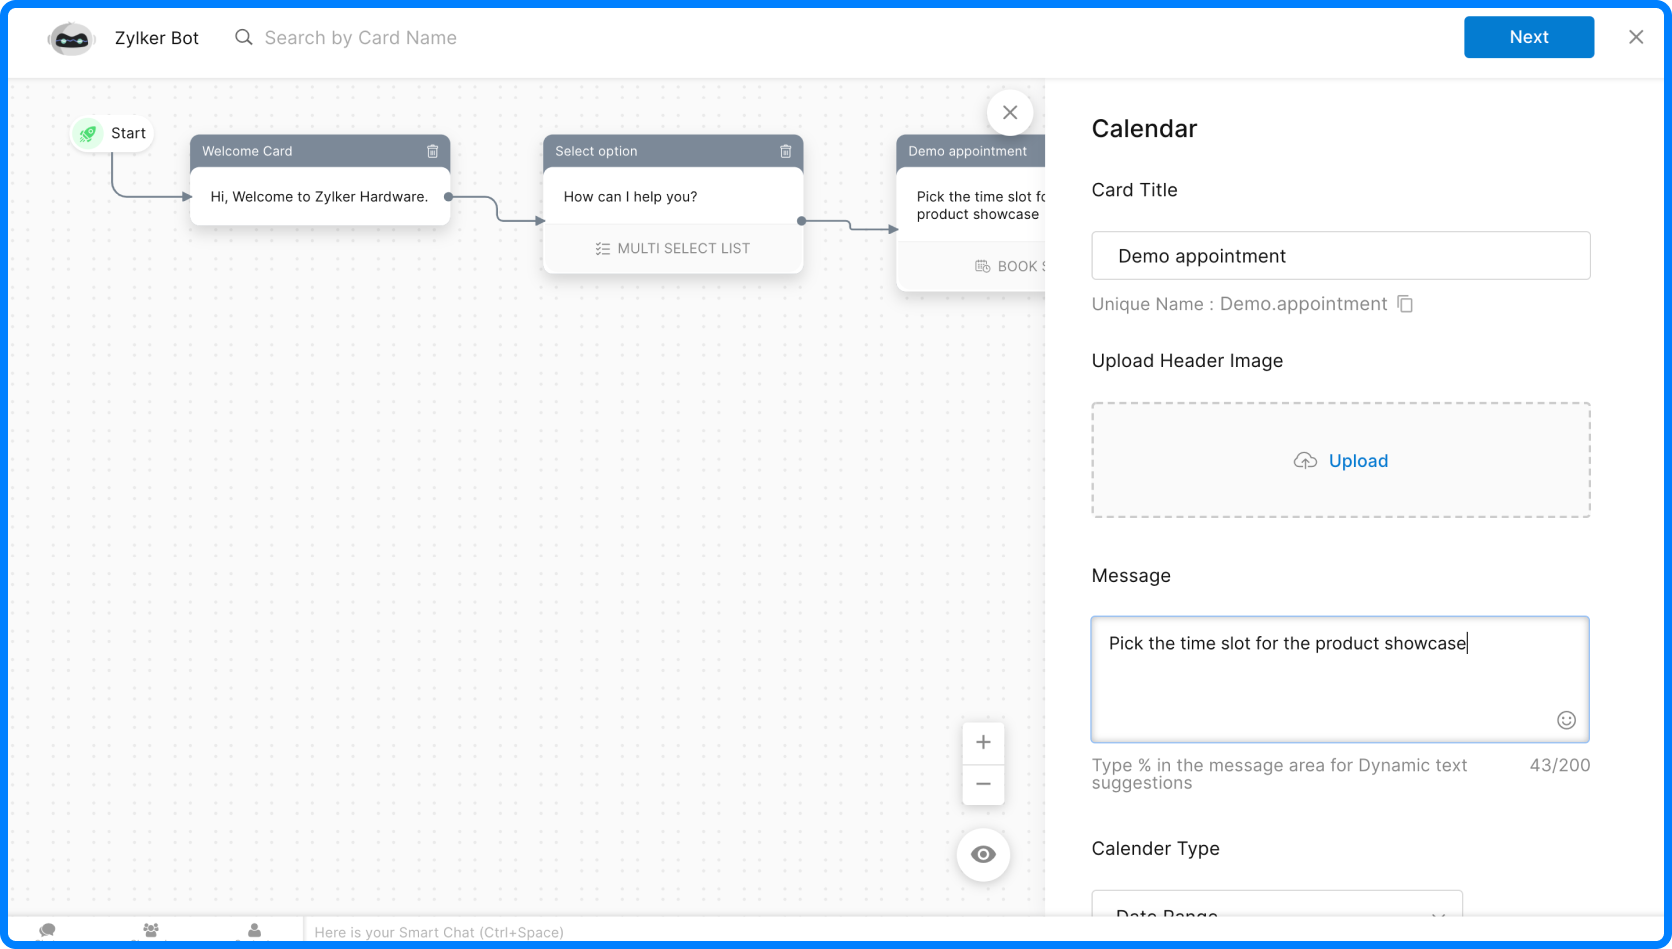The height and width of the screenshot is (949, 1672).
Task: Zoom in on the flow canvas
Action: [x=983, y=742]
